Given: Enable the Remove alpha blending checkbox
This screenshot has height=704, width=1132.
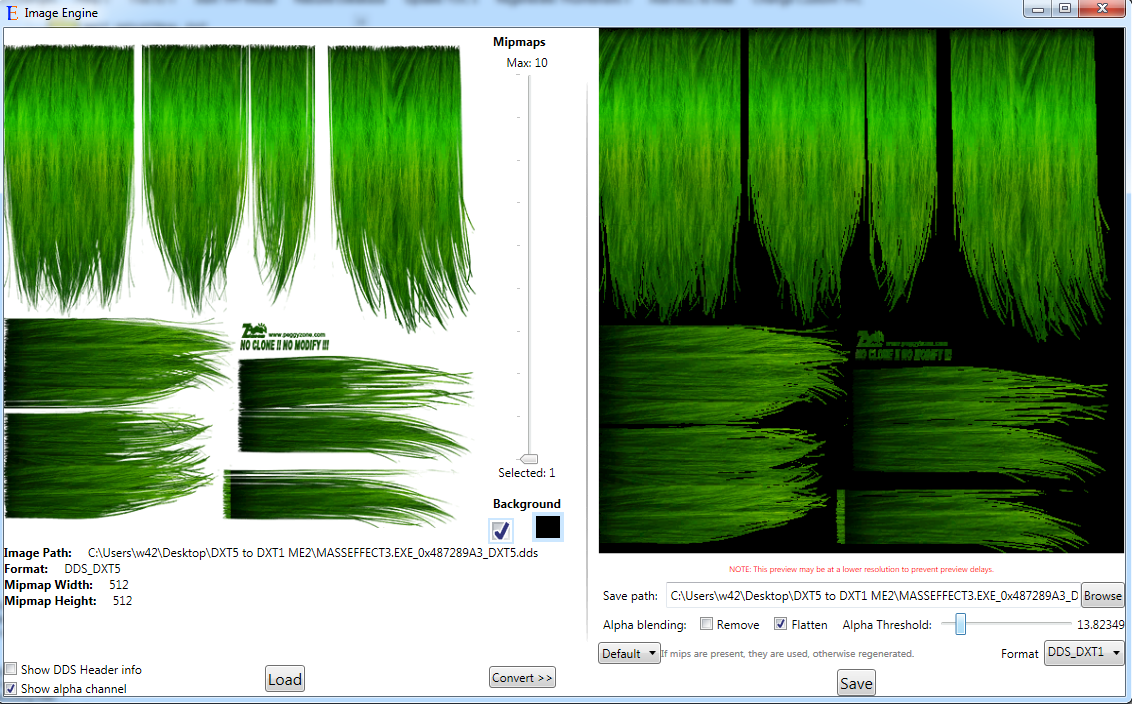Looking at the screenshot, I should pyautogui.click(x=706, y=624).
